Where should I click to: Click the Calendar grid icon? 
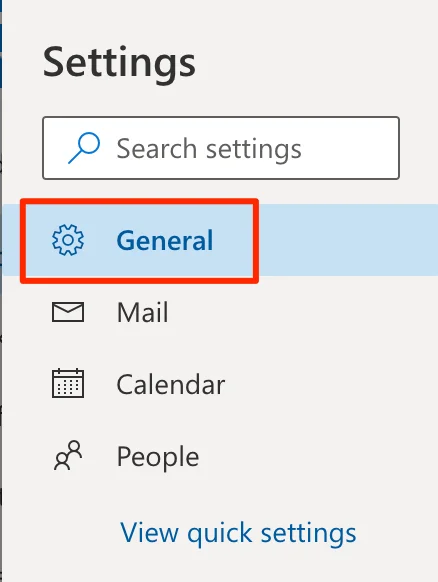(x=68, y=383)
